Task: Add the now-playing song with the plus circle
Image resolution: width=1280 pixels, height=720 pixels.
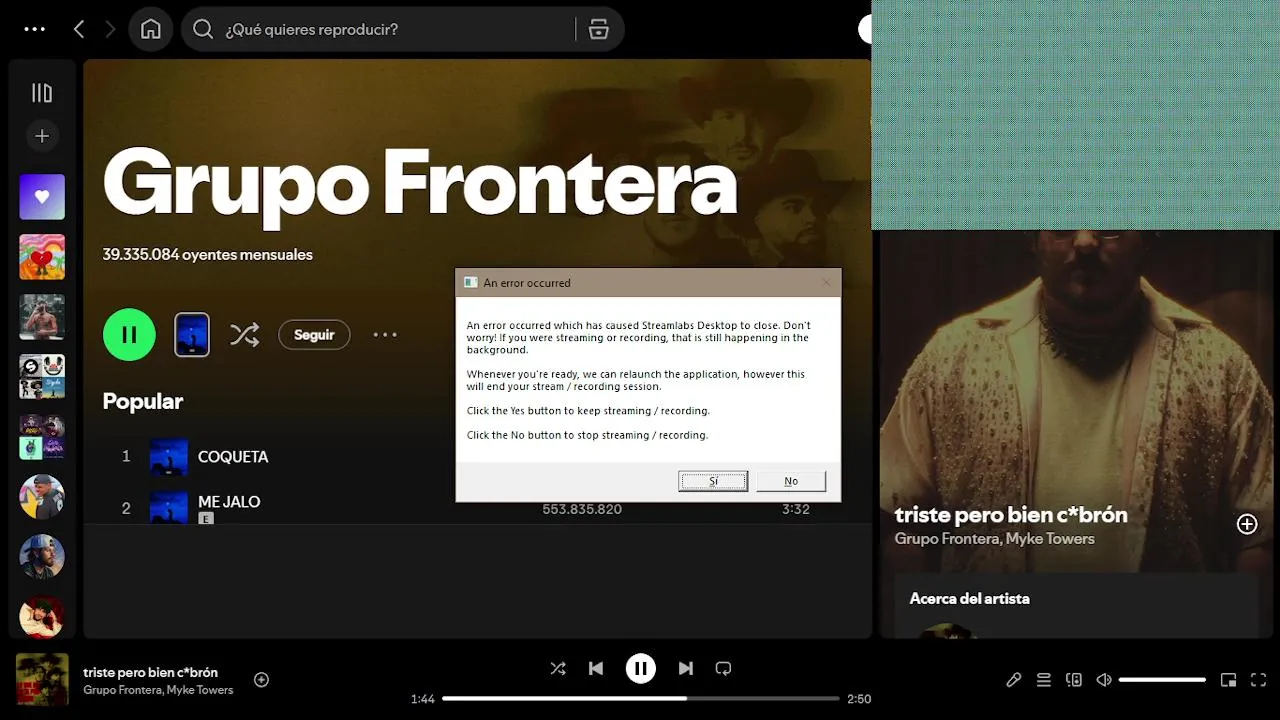Action: (x=1247, y=524)
